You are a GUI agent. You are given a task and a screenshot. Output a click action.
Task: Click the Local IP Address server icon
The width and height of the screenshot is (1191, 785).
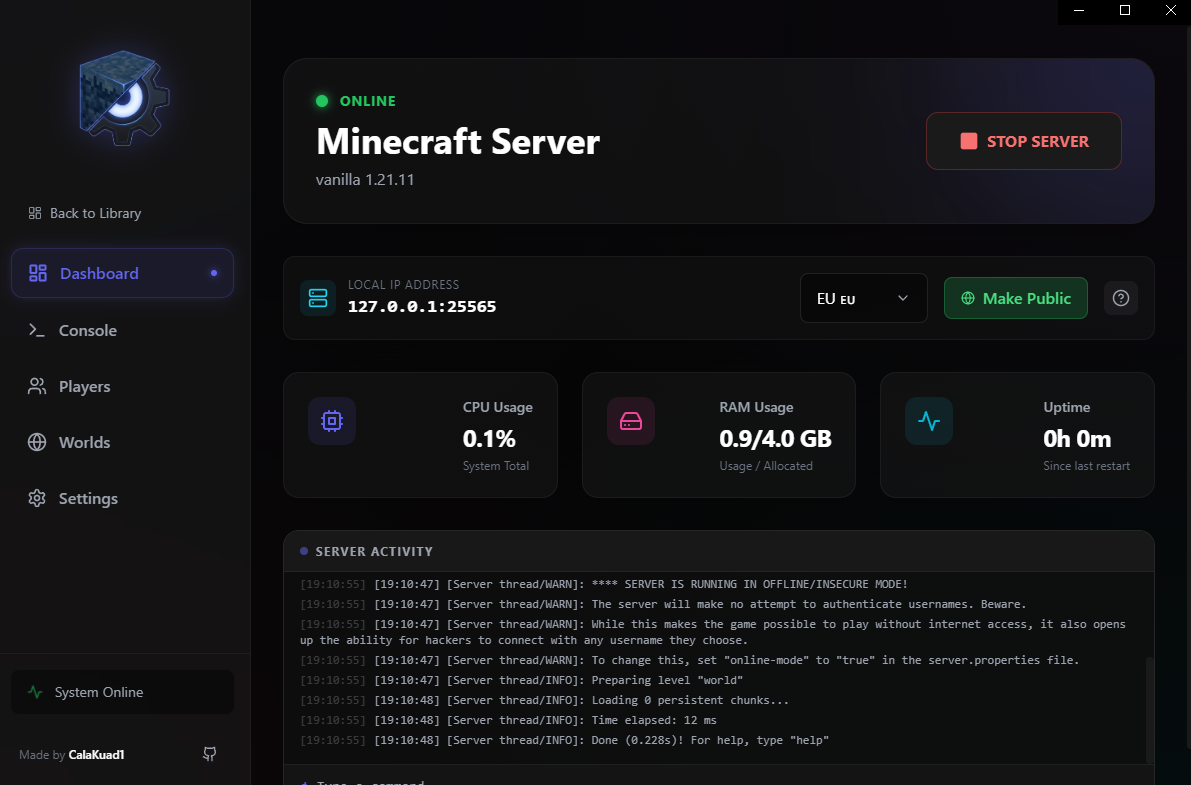tap(317, 297)
